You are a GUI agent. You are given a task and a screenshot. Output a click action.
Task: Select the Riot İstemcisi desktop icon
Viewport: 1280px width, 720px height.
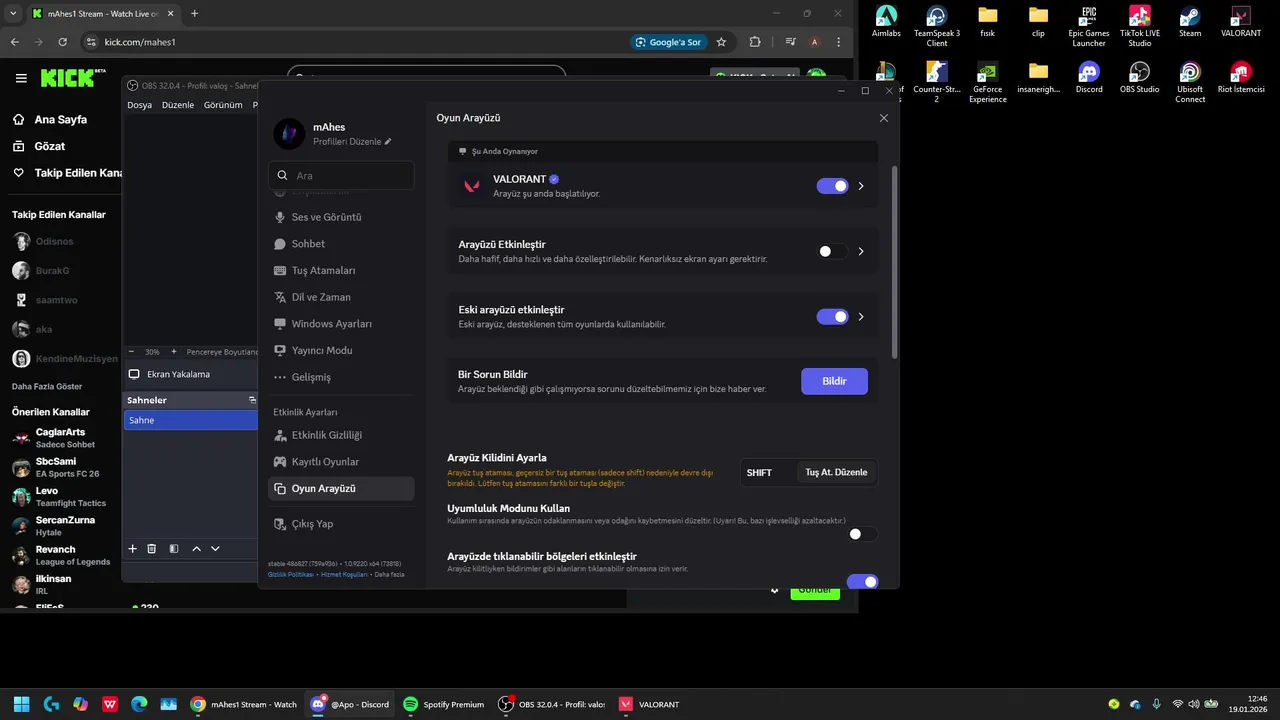pyautogui.click(x=1241, y=79)
